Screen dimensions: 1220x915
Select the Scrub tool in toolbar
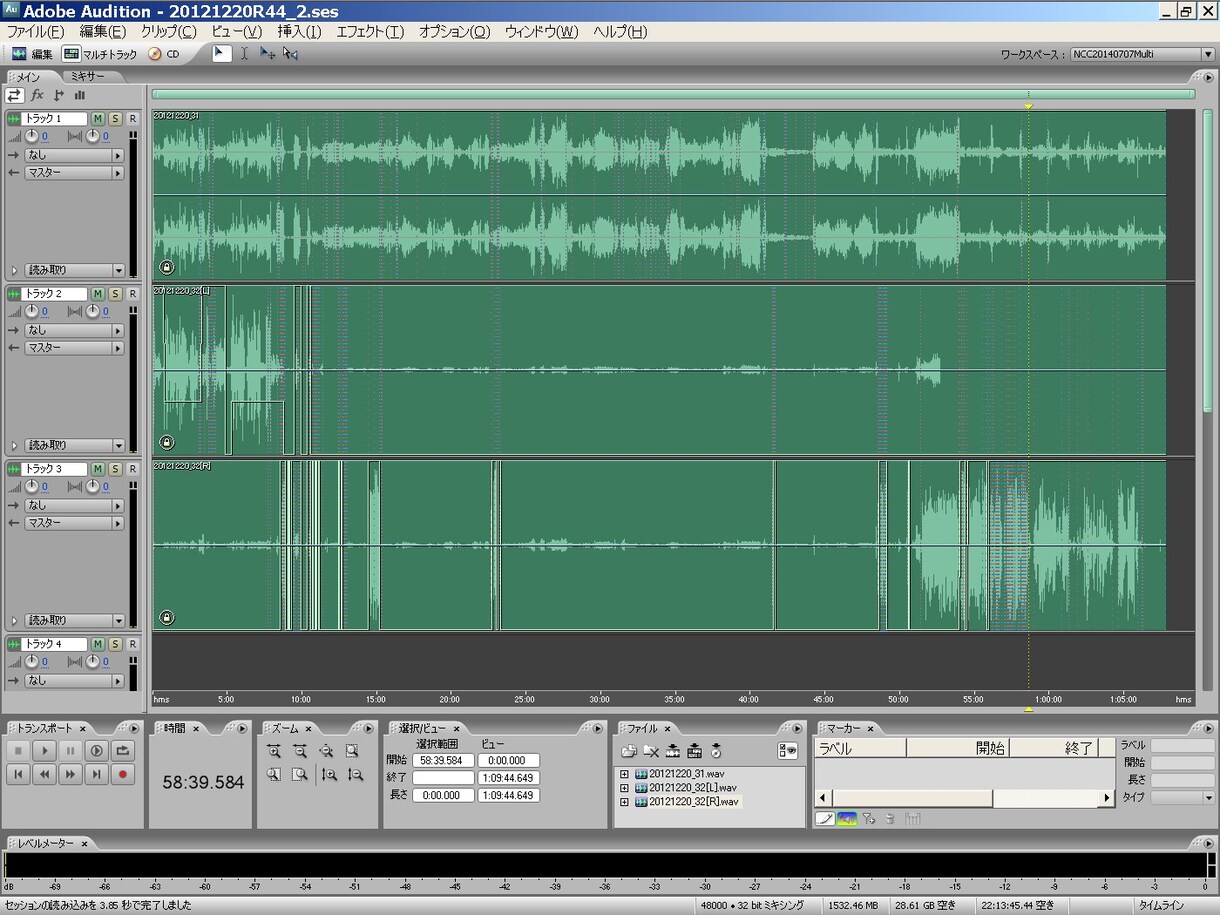(290, 54)
